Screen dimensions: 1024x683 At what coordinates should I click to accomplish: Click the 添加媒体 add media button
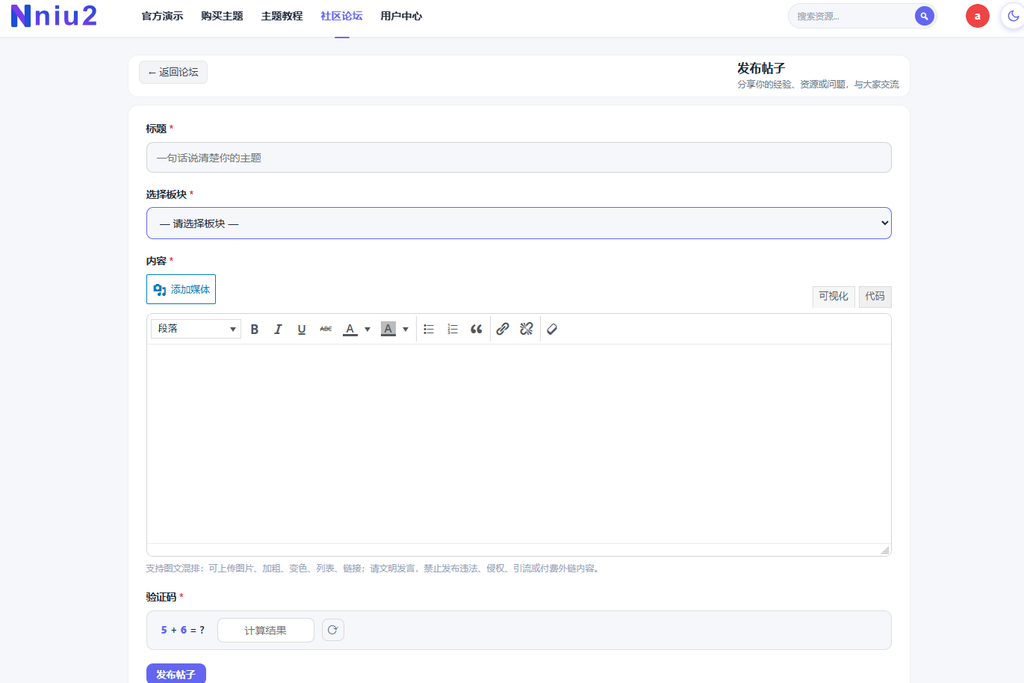pos(181,289)
